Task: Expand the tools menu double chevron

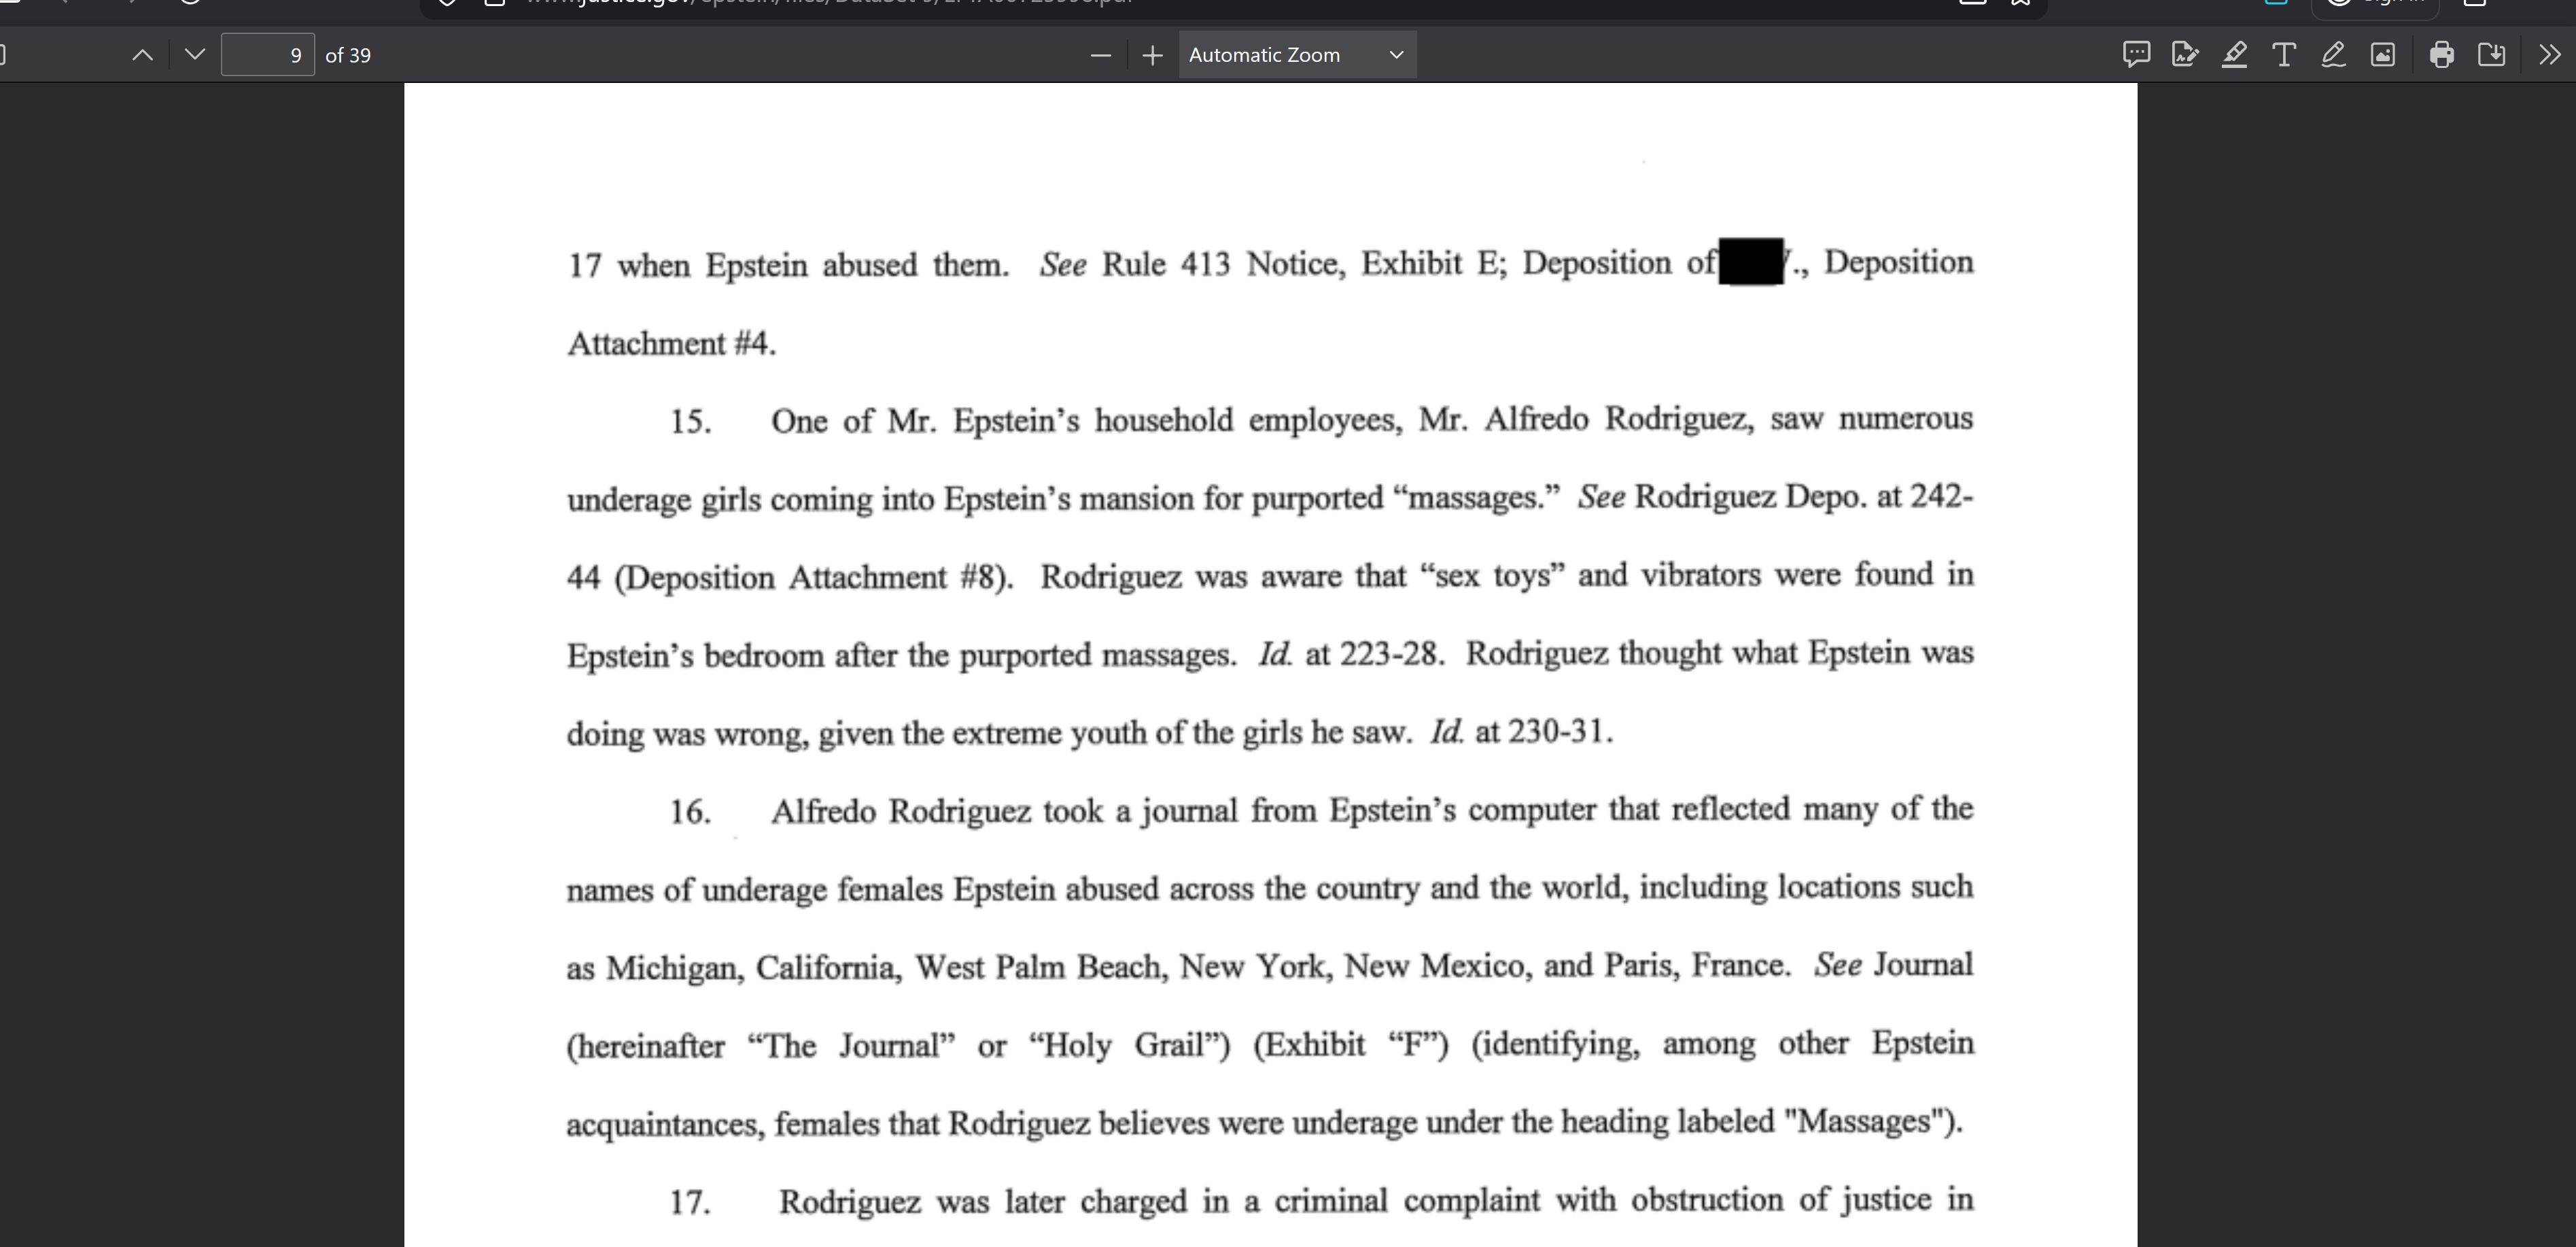Action: 2549,54
